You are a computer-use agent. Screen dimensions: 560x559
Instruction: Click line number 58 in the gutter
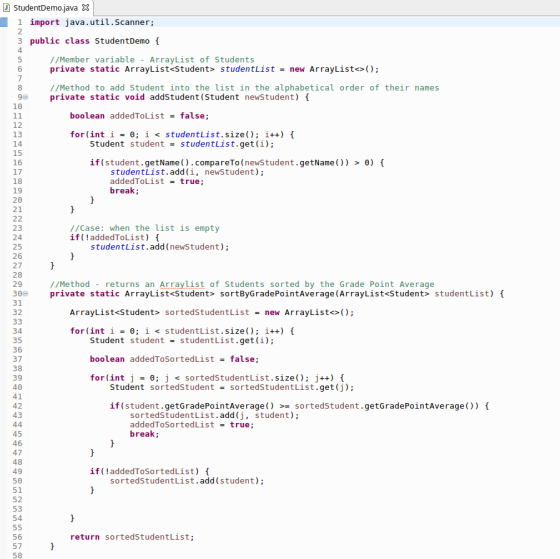(18, 555)
